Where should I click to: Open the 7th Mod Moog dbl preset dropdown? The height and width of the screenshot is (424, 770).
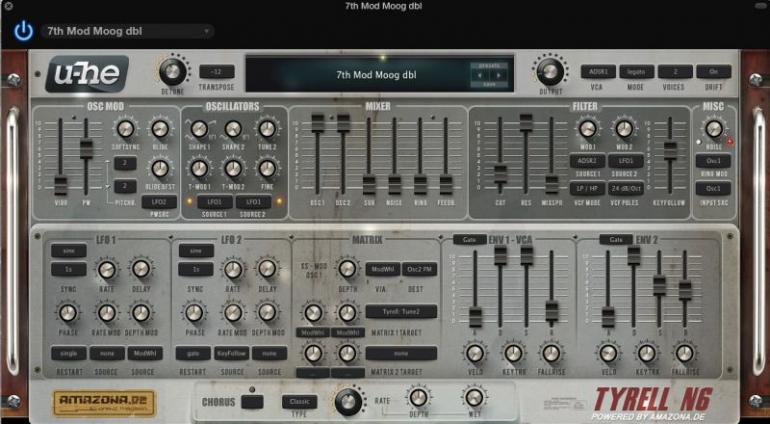pyautogui.click(x=128, y=31)
